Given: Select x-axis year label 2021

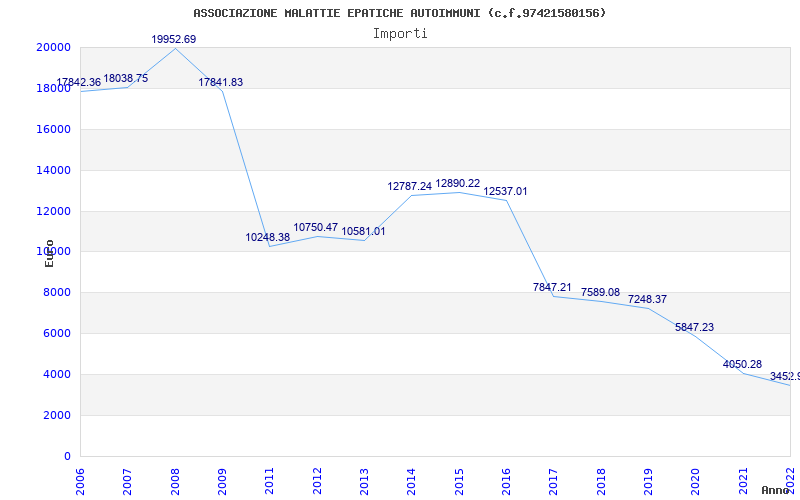Looking at the screenshot, I should point(743,481).
